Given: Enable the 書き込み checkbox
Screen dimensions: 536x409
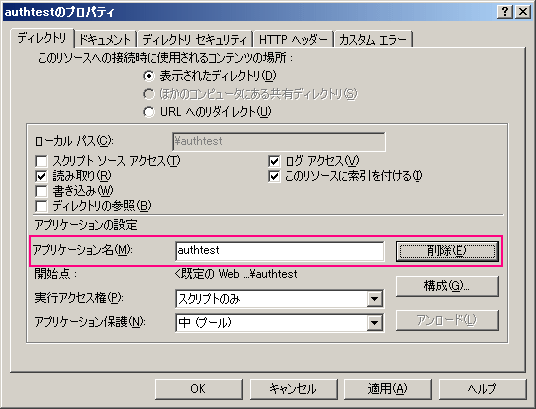Looking at the screenshot, I should point(41,191).
